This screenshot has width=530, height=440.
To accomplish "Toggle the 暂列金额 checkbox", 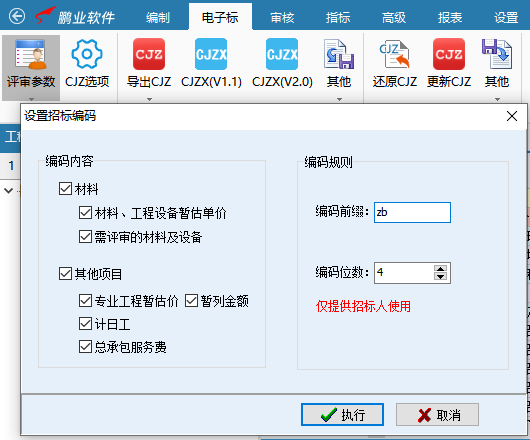I will pos(191,300).
